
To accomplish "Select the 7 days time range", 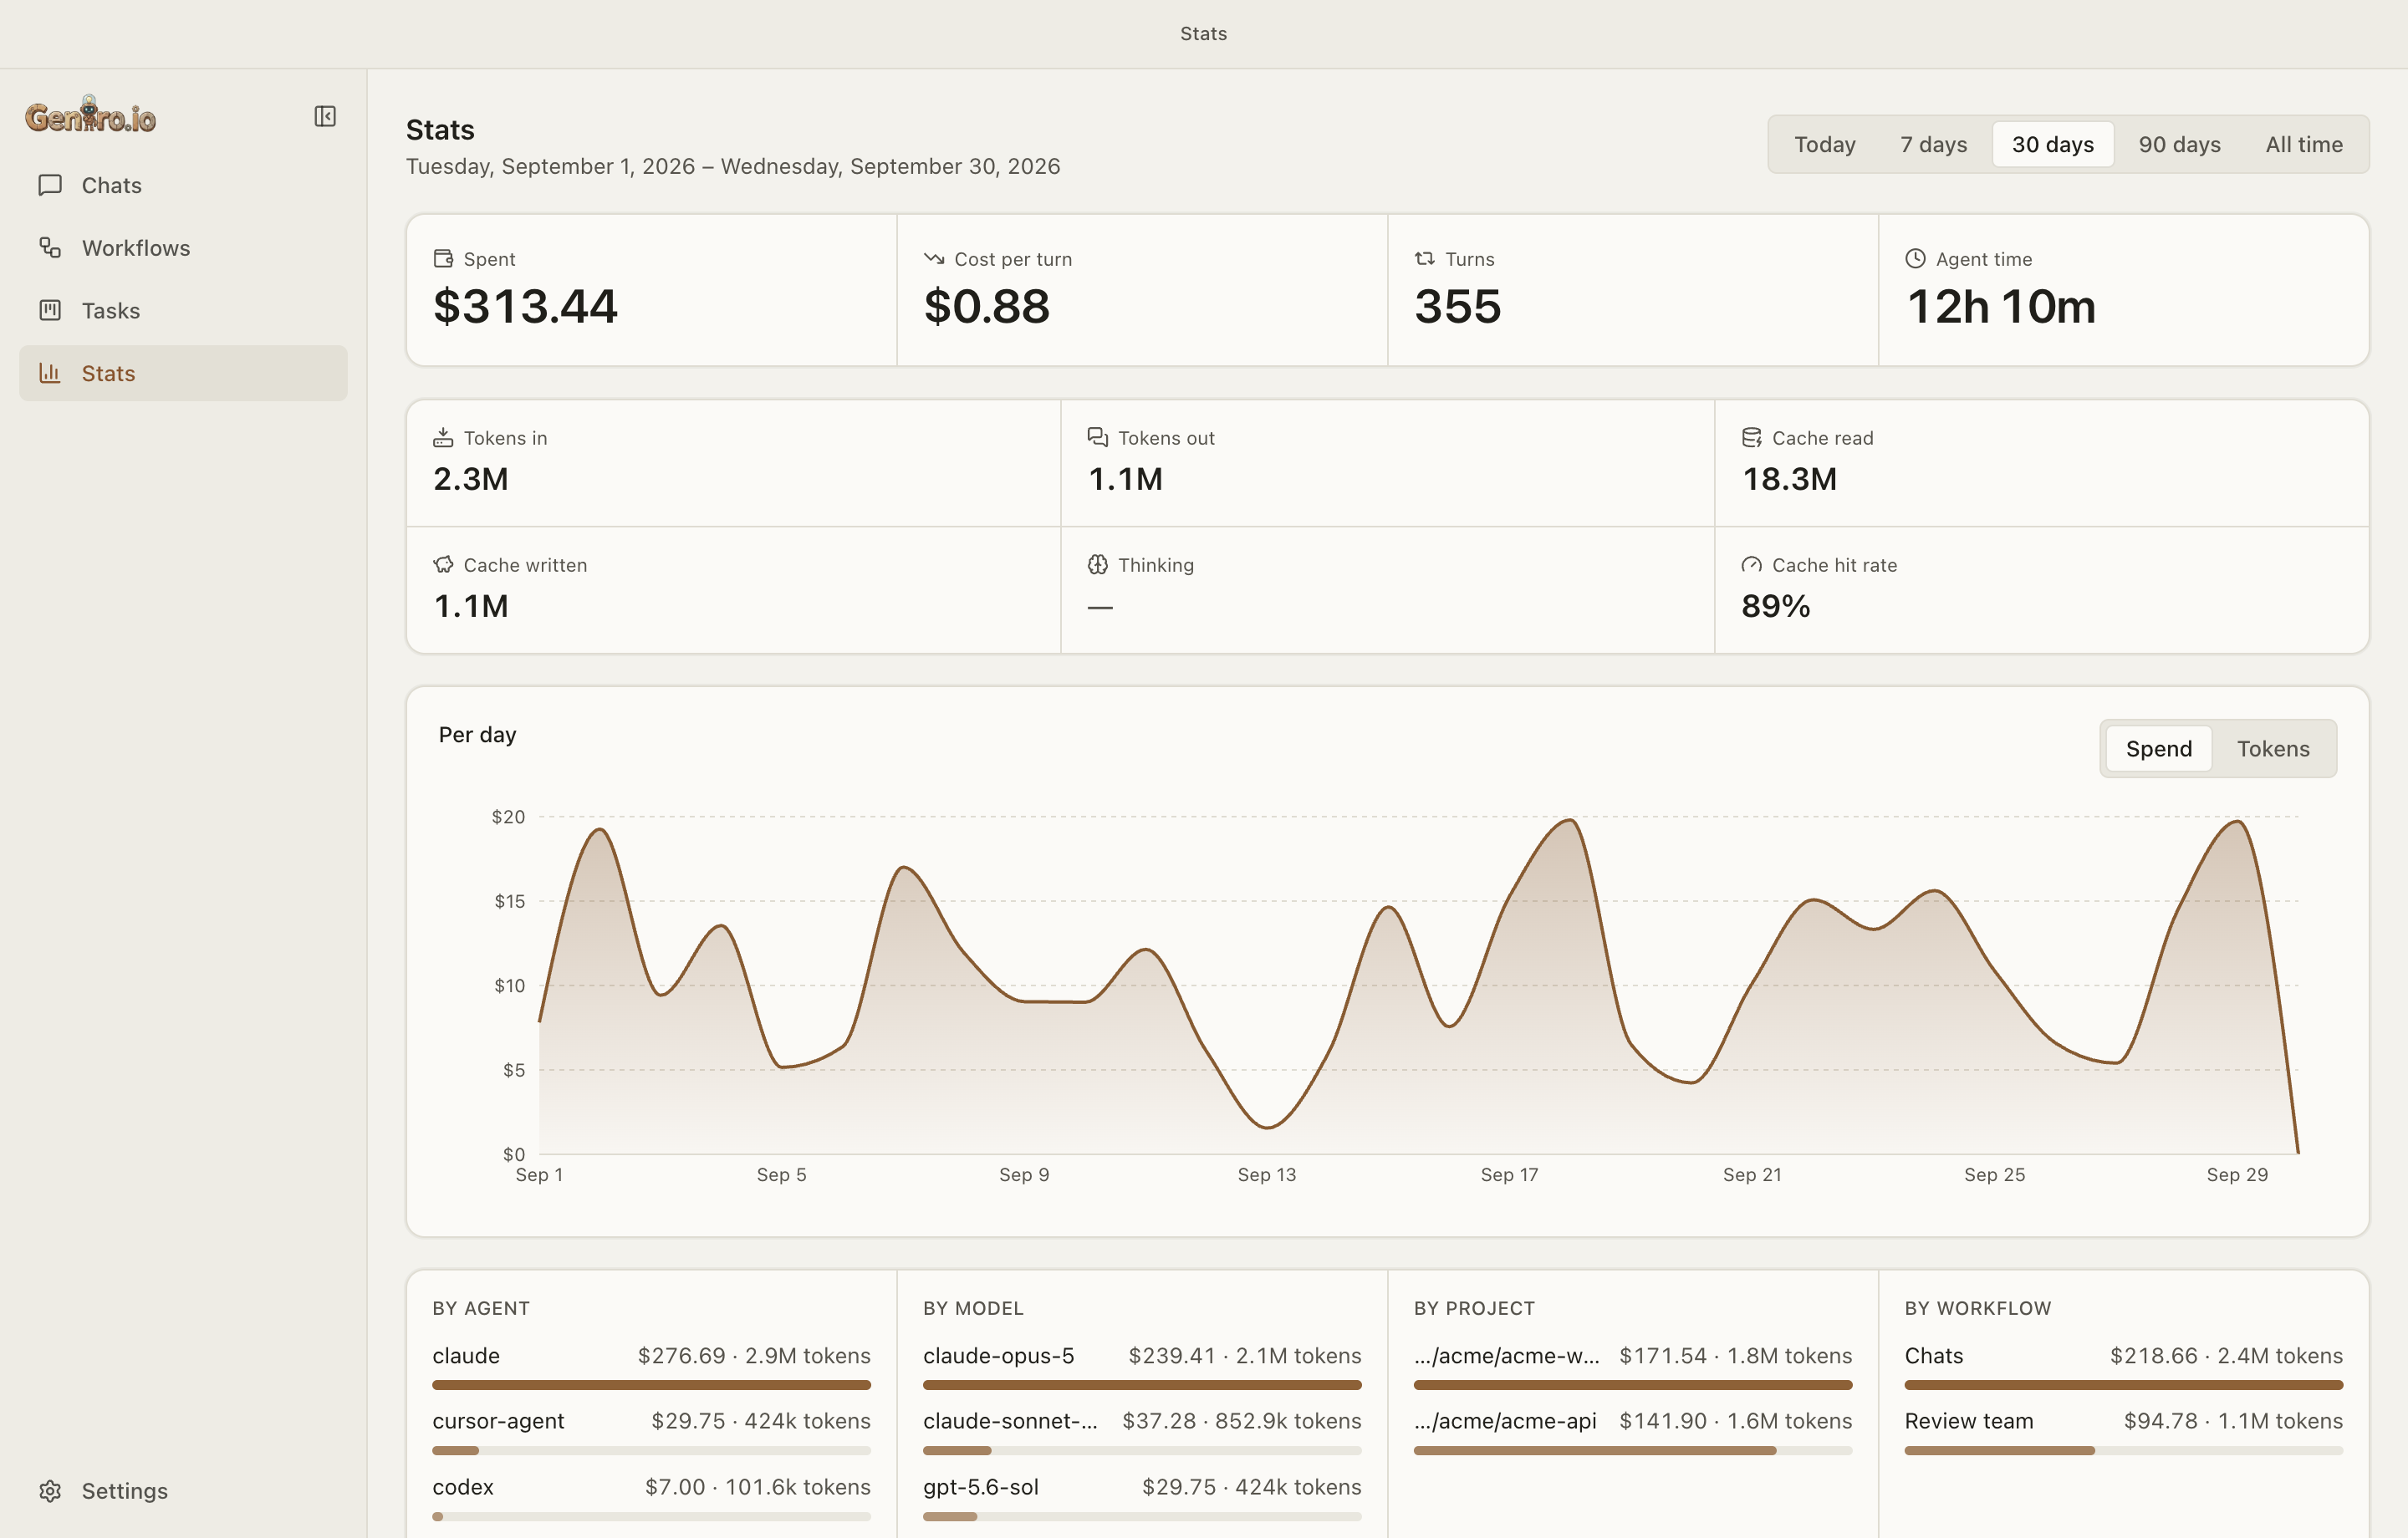I will pos(1933,144).
